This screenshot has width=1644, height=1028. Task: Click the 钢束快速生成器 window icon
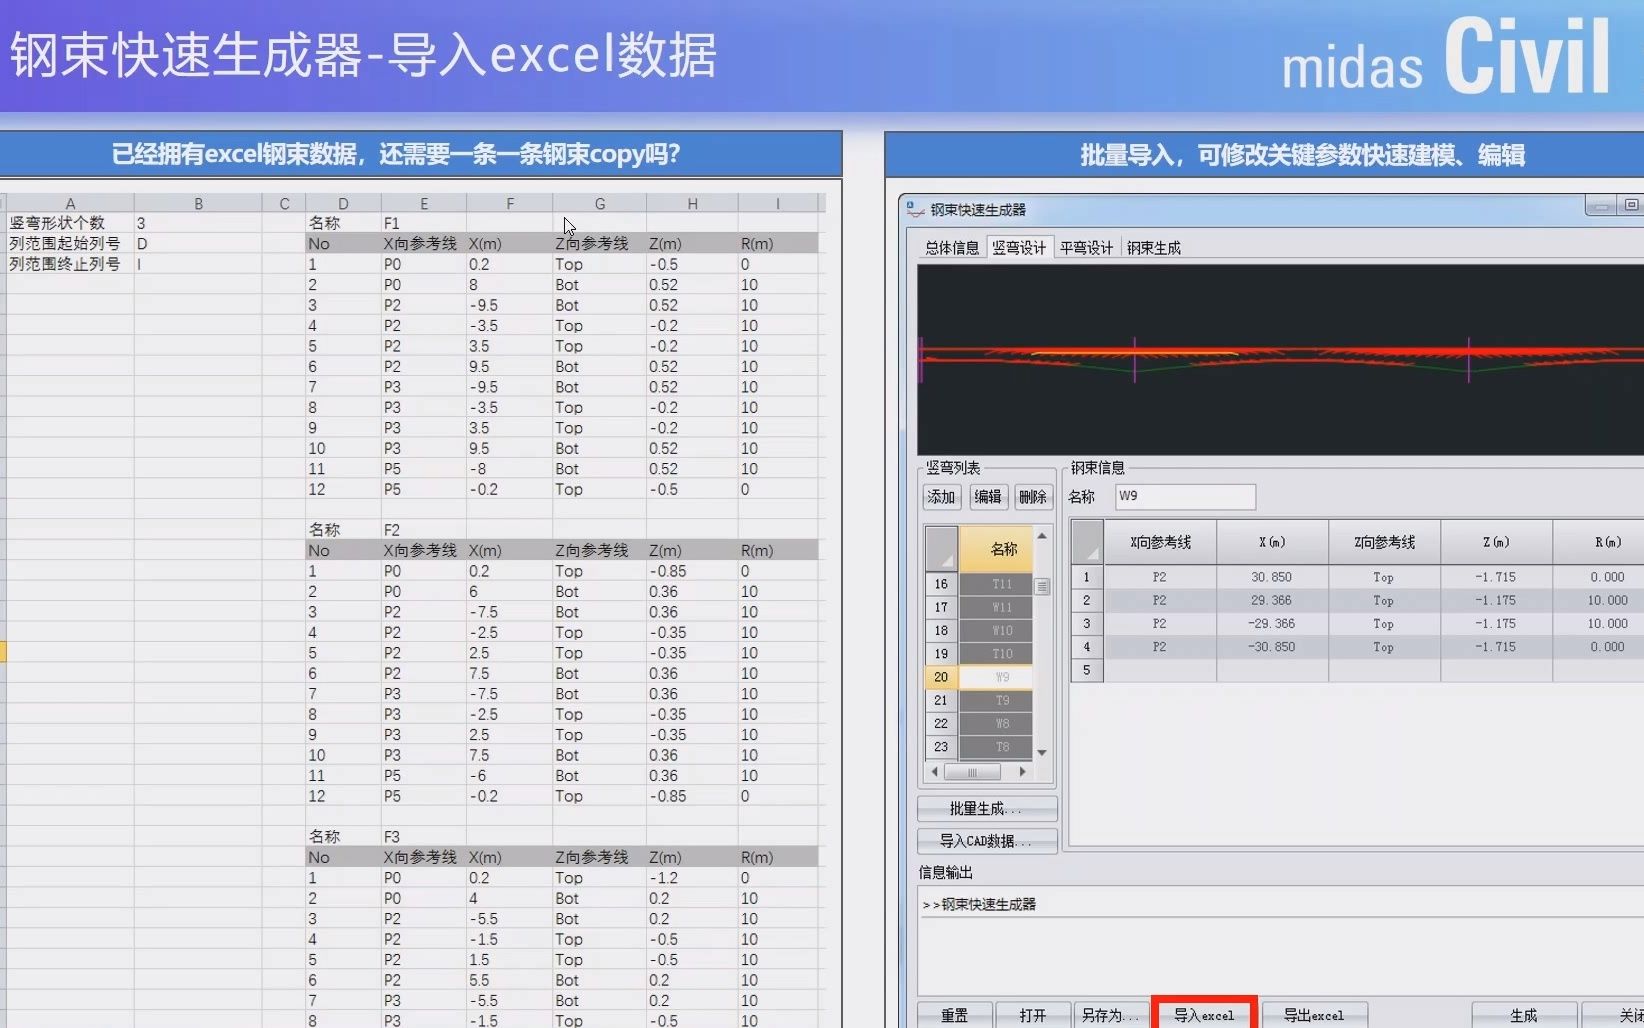[915, 209]
